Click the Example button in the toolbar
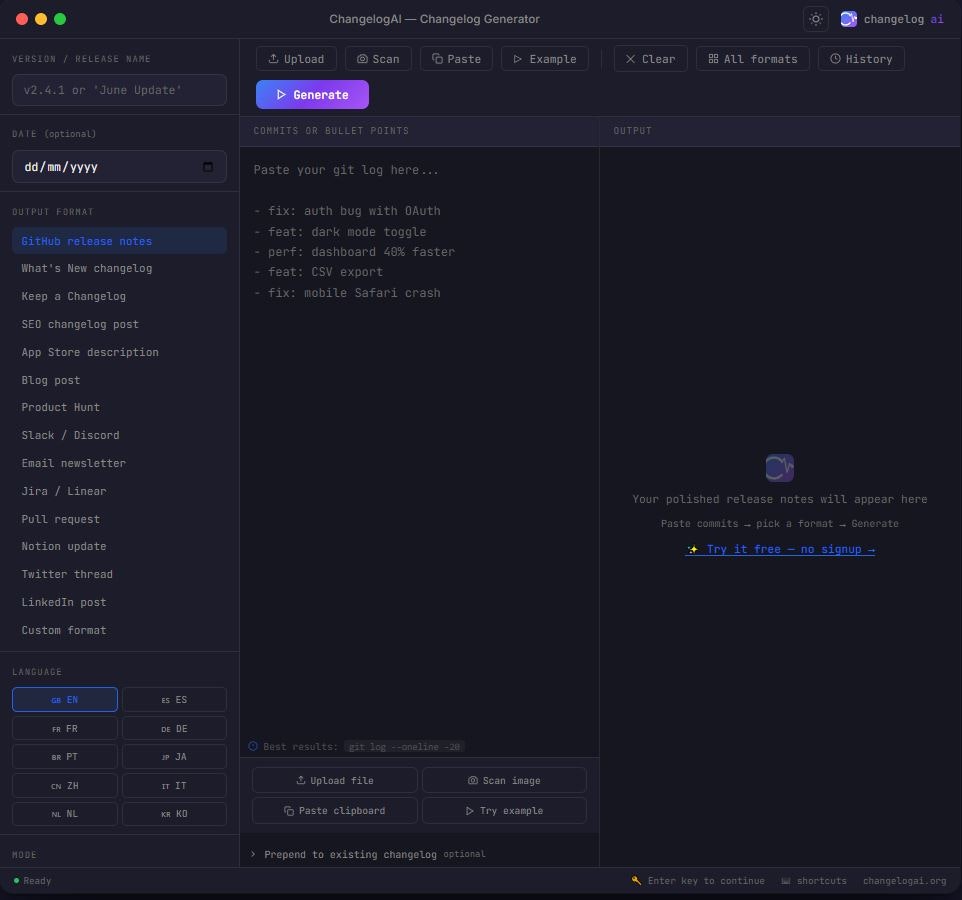This screenshot has width=962, height=900. [545, 59]
